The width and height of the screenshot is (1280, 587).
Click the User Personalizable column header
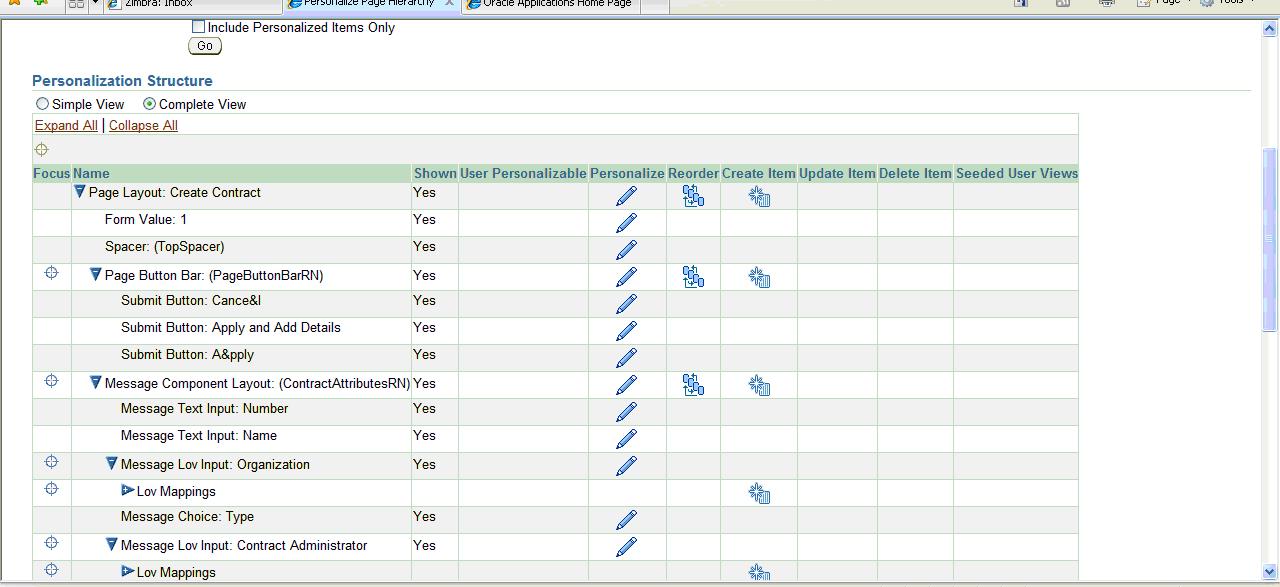(x=523, y=173)
